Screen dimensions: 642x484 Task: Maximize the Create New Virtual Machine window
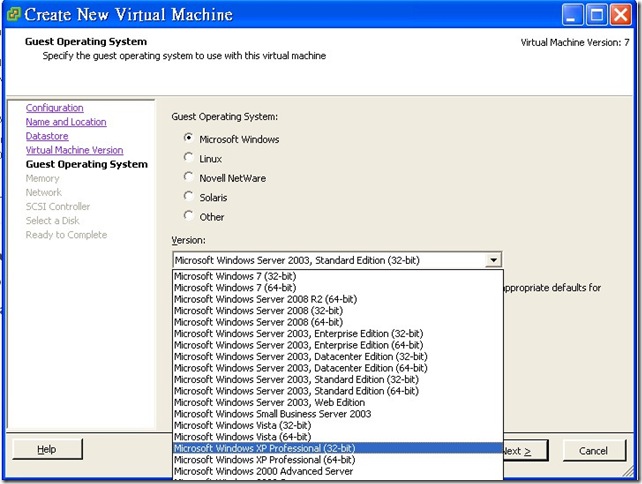pos(597,15)
